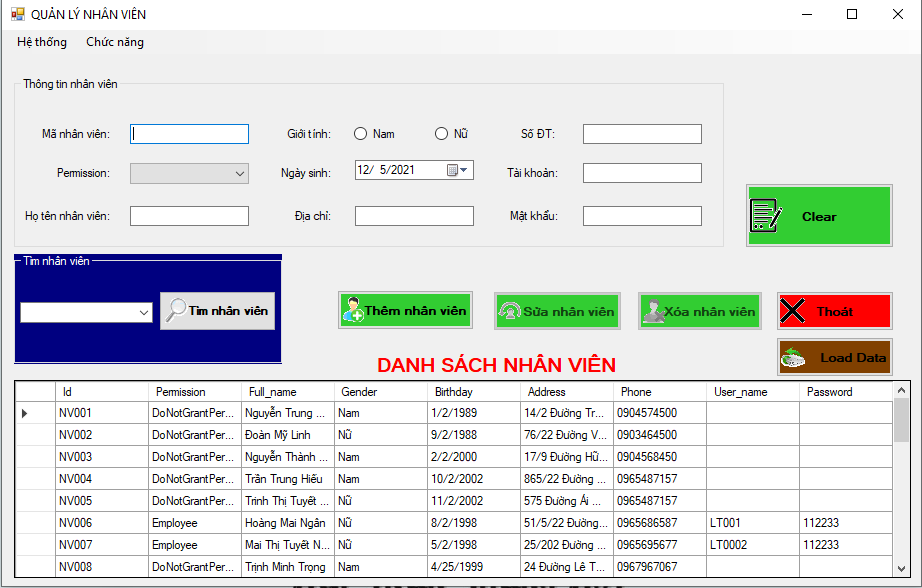Open the Hệ thống menu
This screenshot has width=922, height=588.
(42, 42)
